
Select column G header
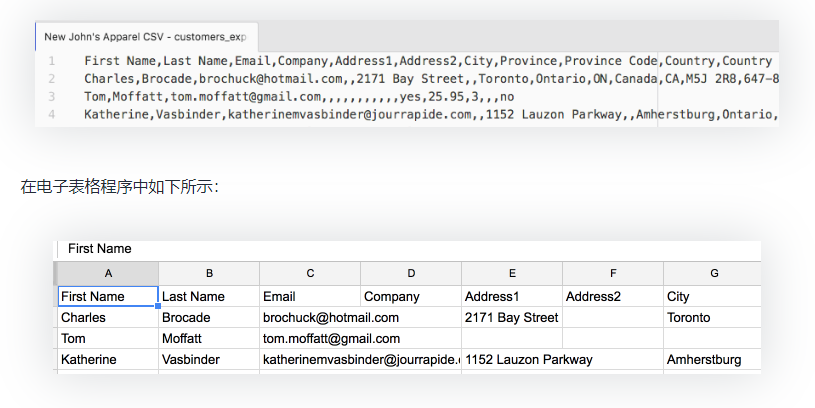[x=713, y=273]
